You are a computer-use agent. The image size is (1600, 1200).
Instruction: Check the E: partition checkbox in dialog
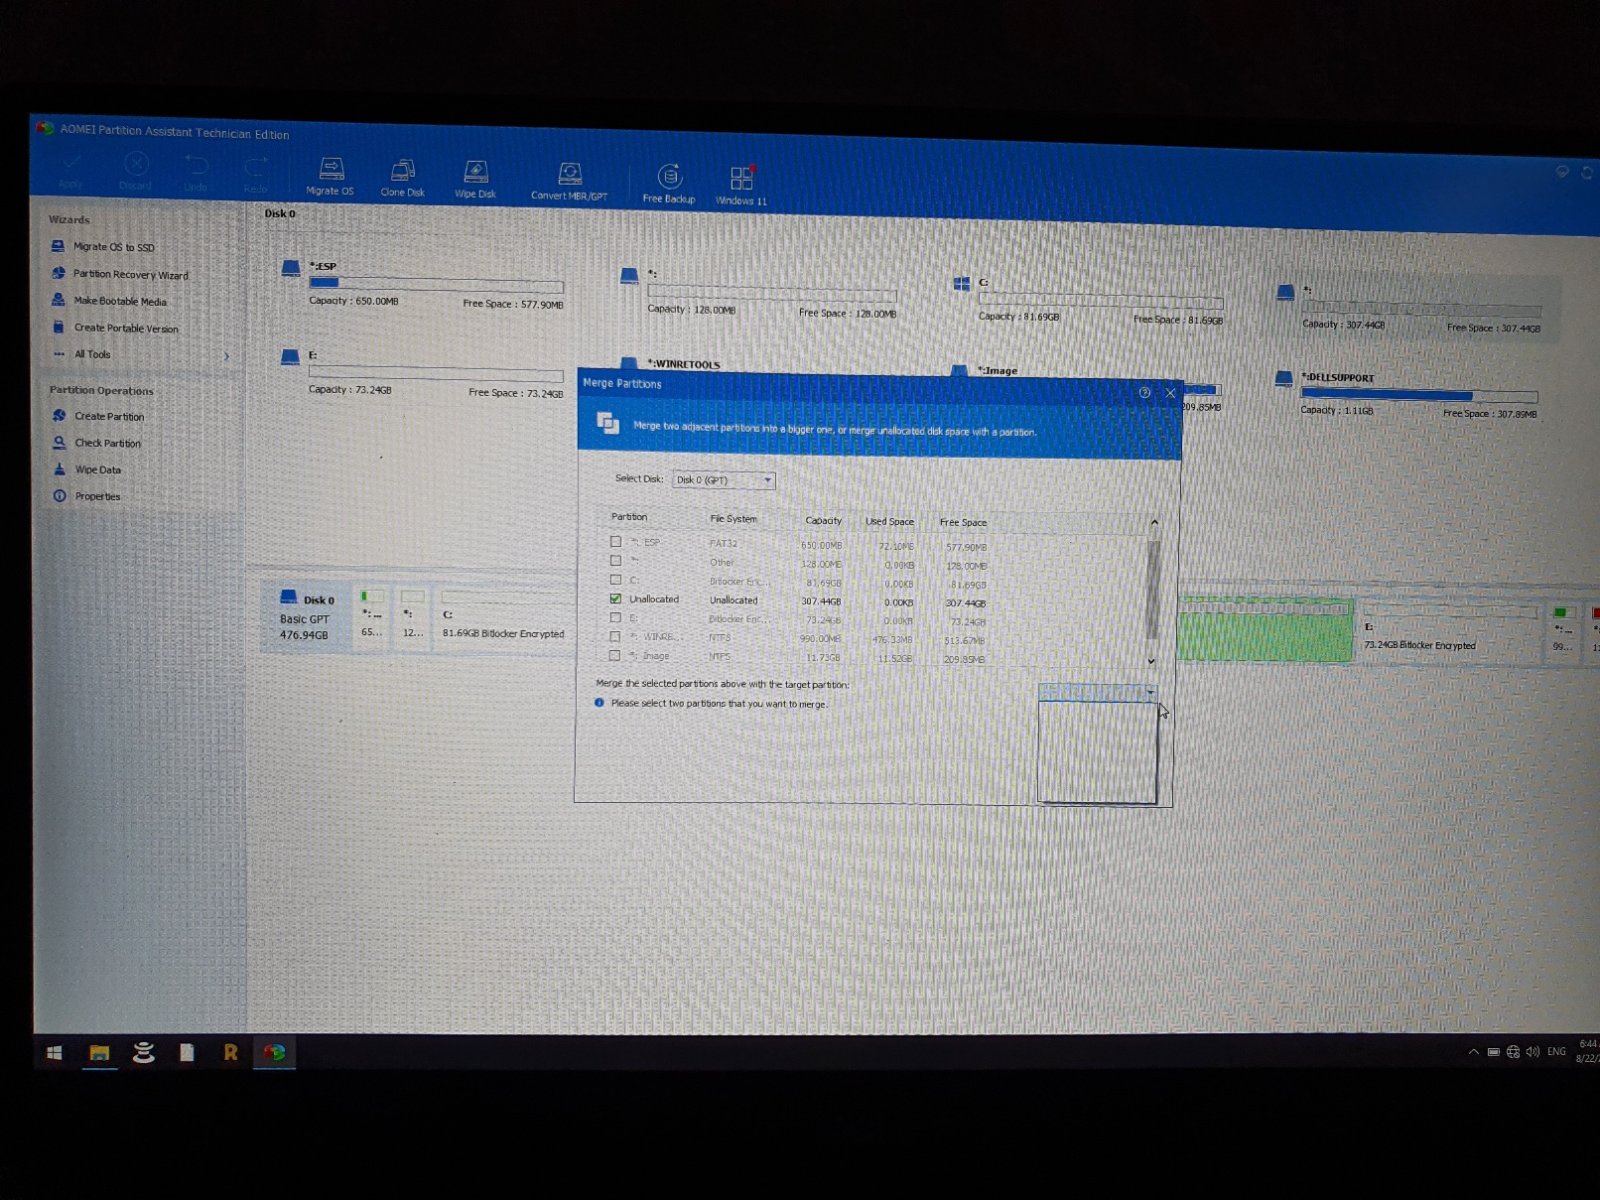tap(616, 618)
